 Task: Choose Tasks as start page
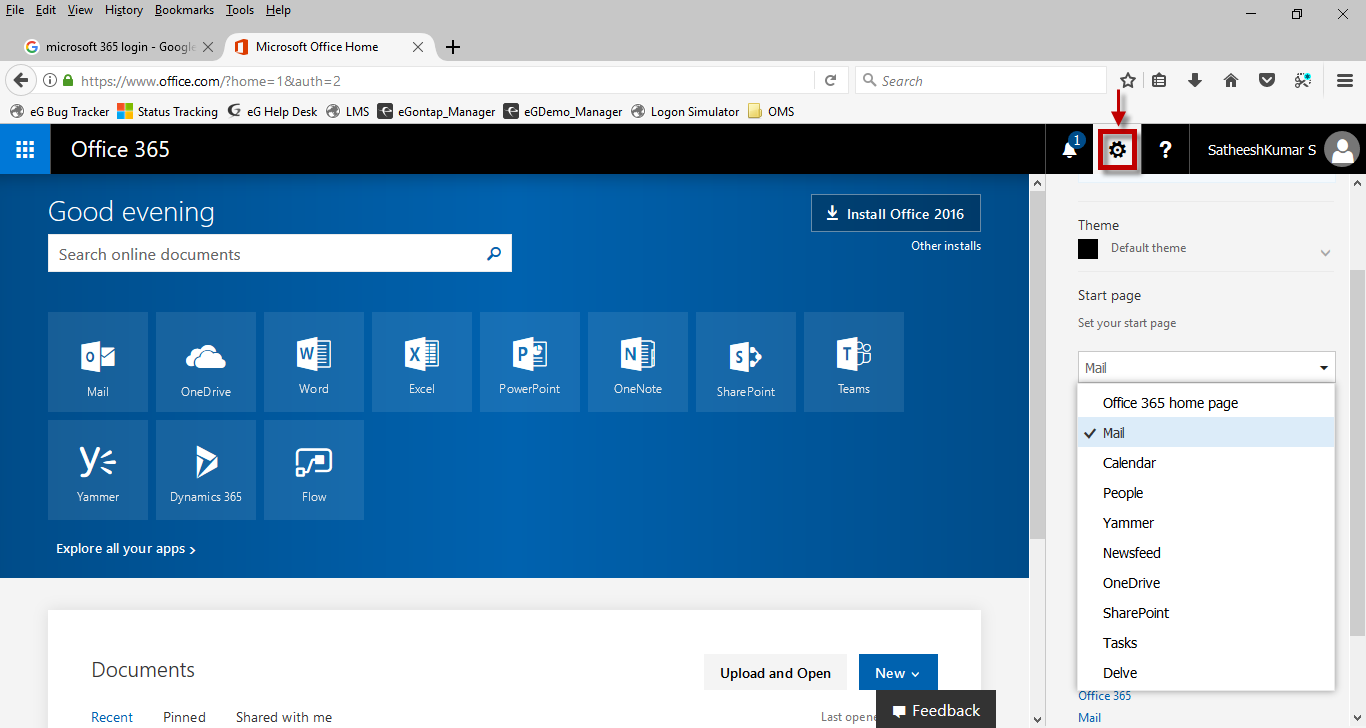[1206, 643]
